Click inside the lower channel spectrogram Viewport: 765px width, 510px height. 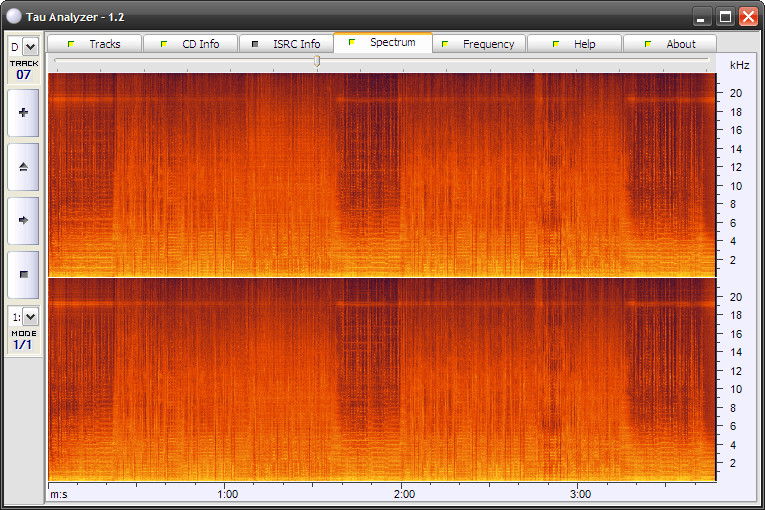(382, 379)
